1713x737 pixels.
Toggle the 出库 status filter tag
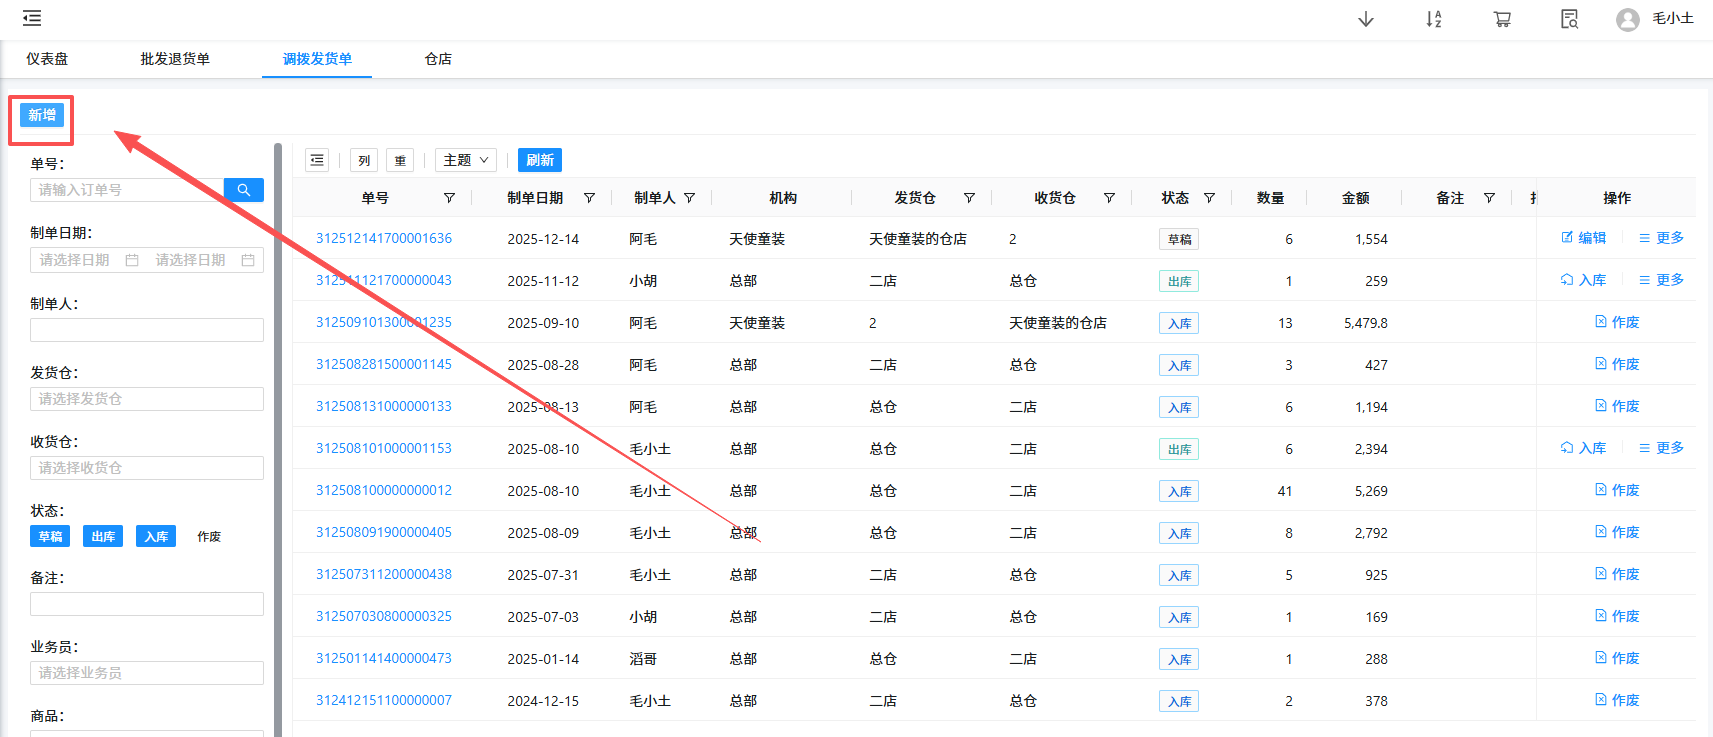pos(103,537)
